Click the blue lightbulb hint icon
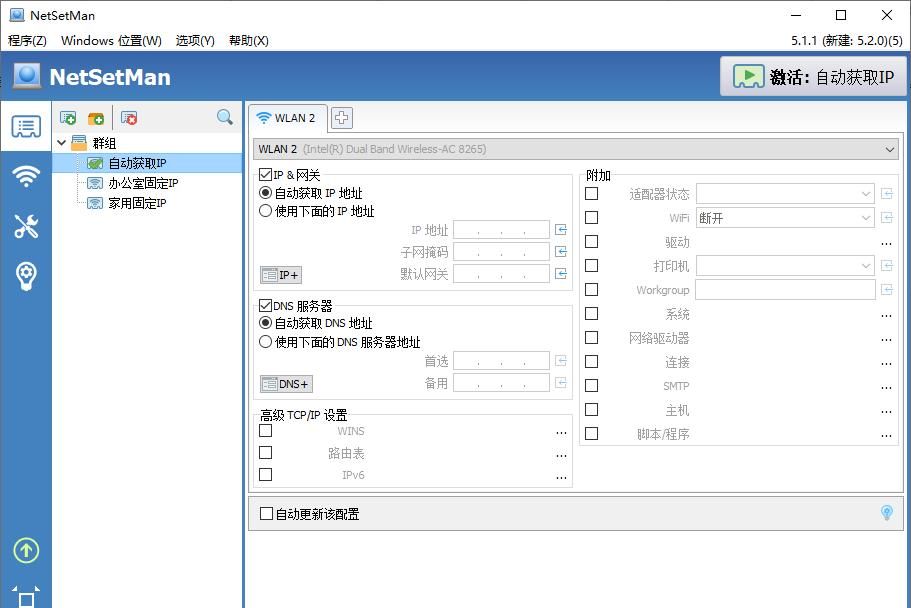911x608 pixels. click(x=887, y=512)
